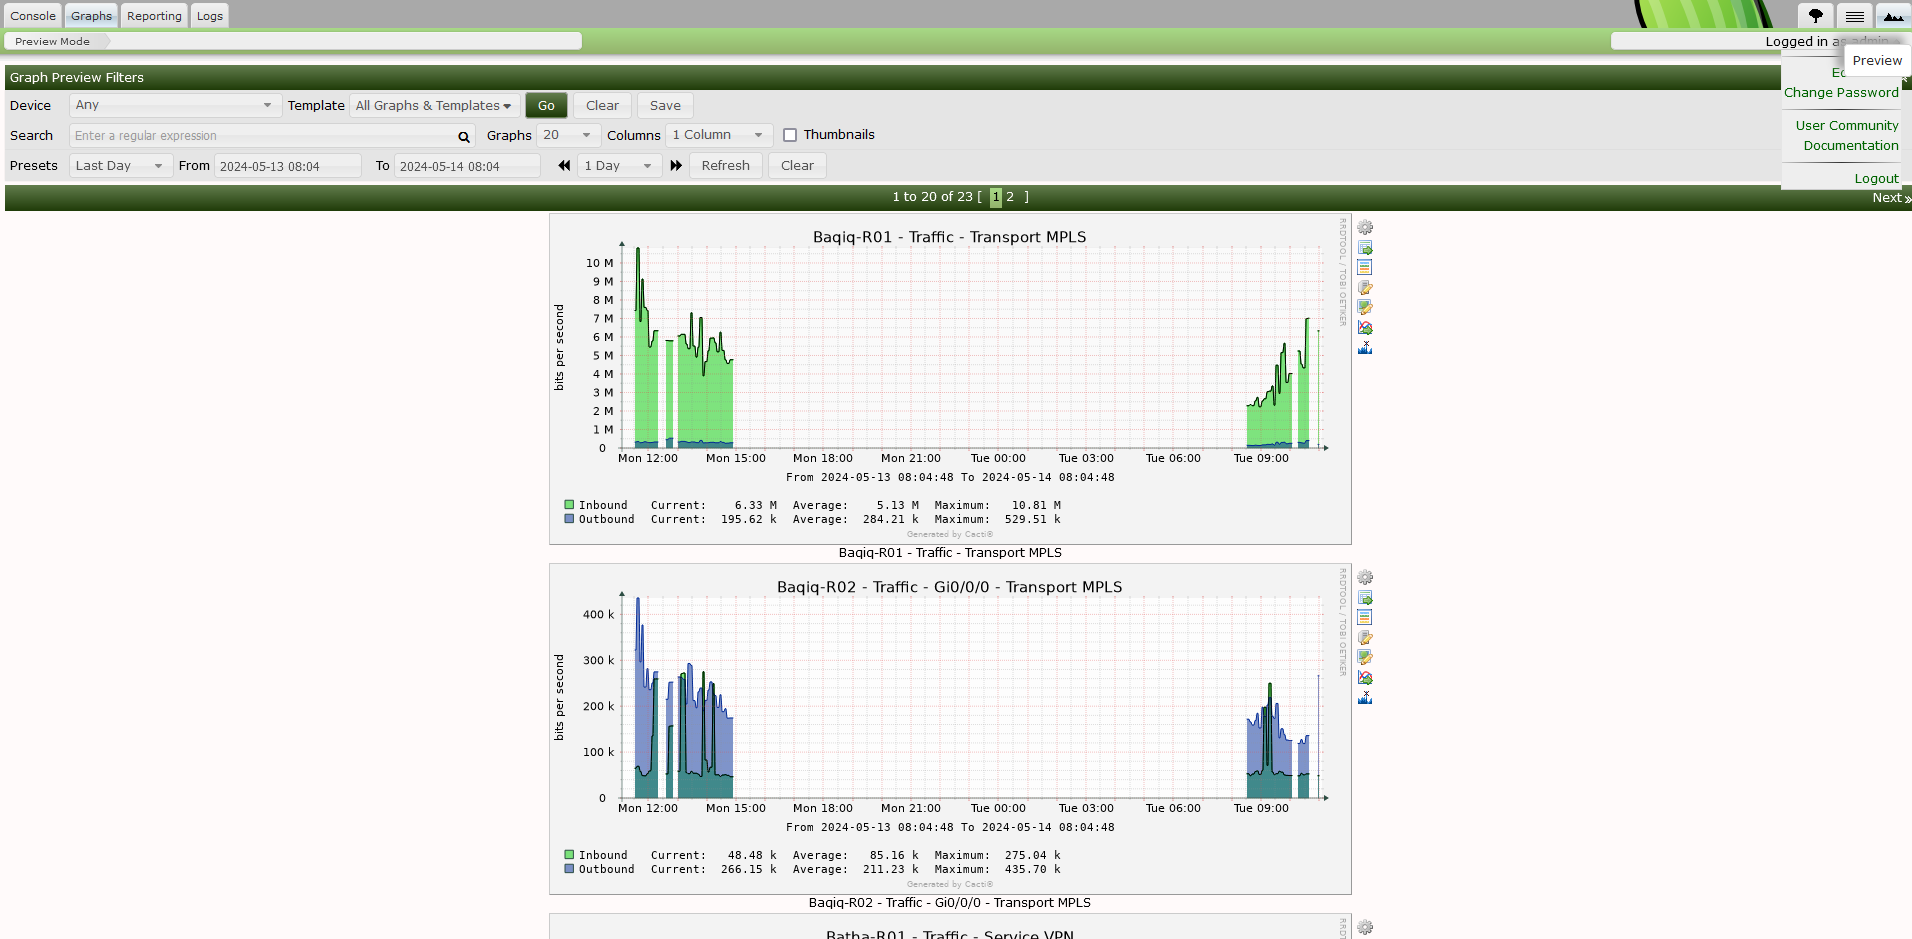The height and width of the screenshot is (939, 1912).
Task: Click Clear button next to Refresh
Action: pyautogui.click(x=797, y=166)
